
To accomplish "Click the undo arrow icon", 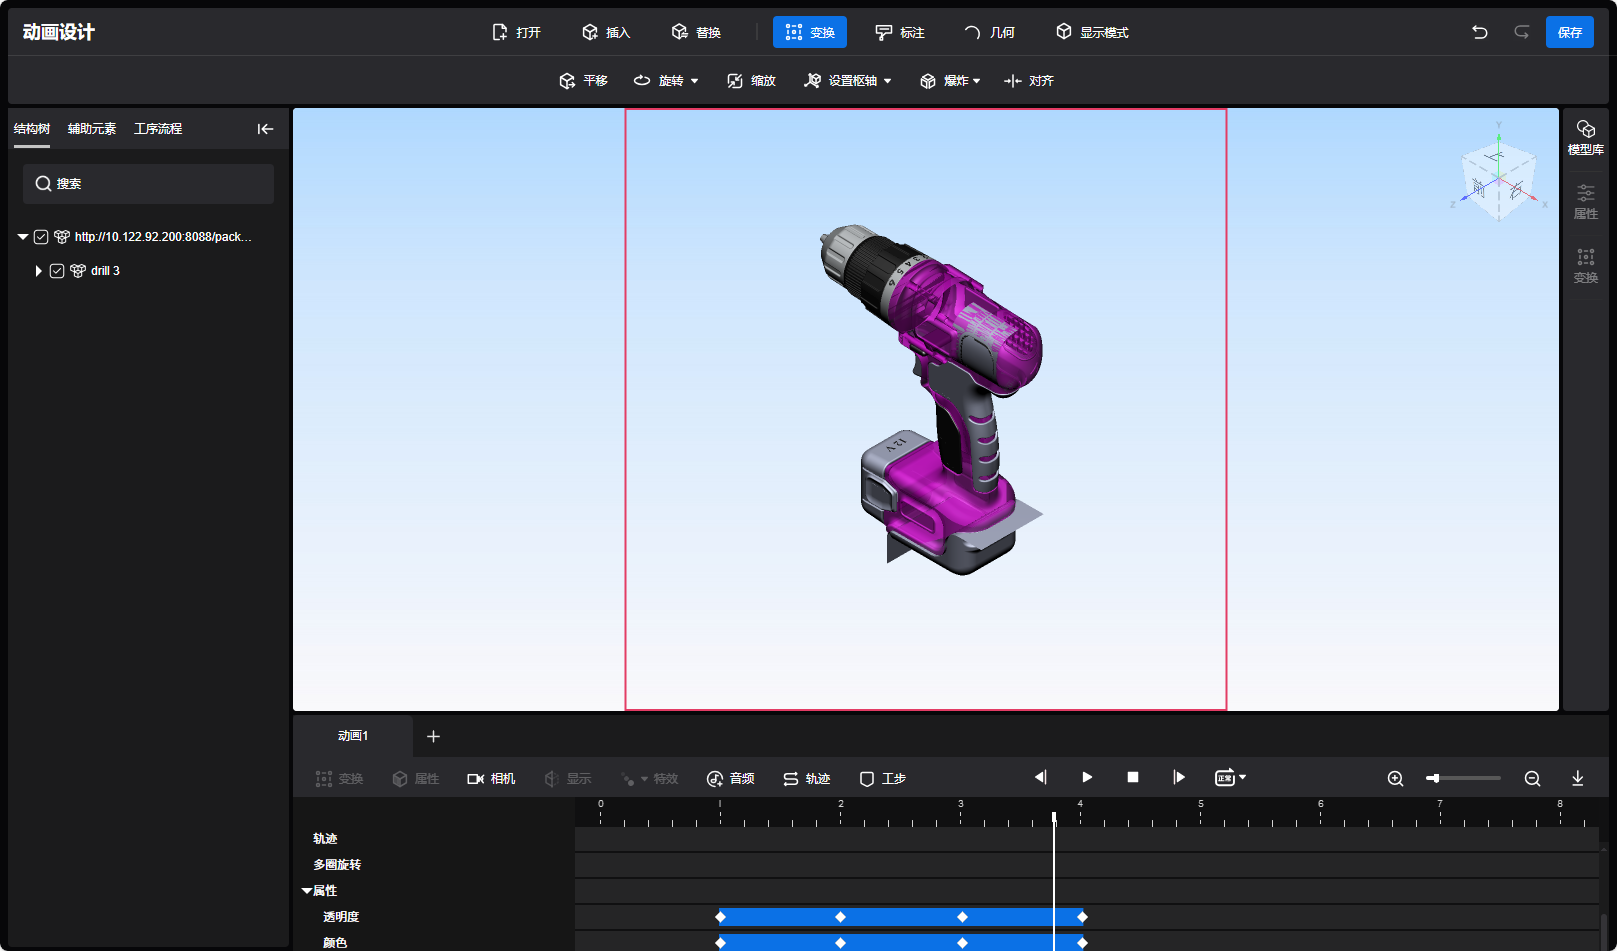I will [1480, 32].
